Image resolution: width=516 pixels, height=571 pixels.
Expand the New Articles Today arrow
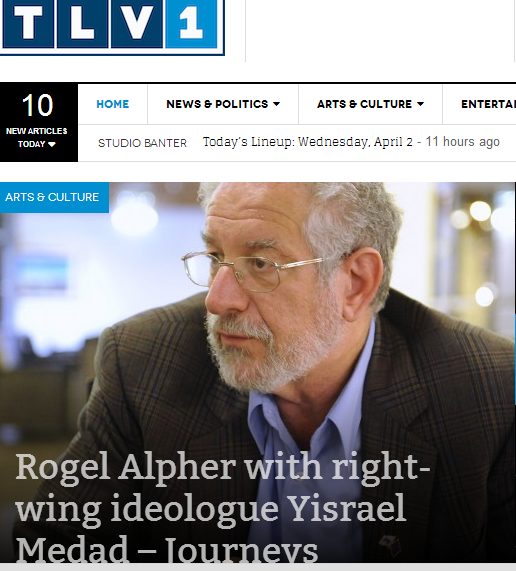(52, 145)
